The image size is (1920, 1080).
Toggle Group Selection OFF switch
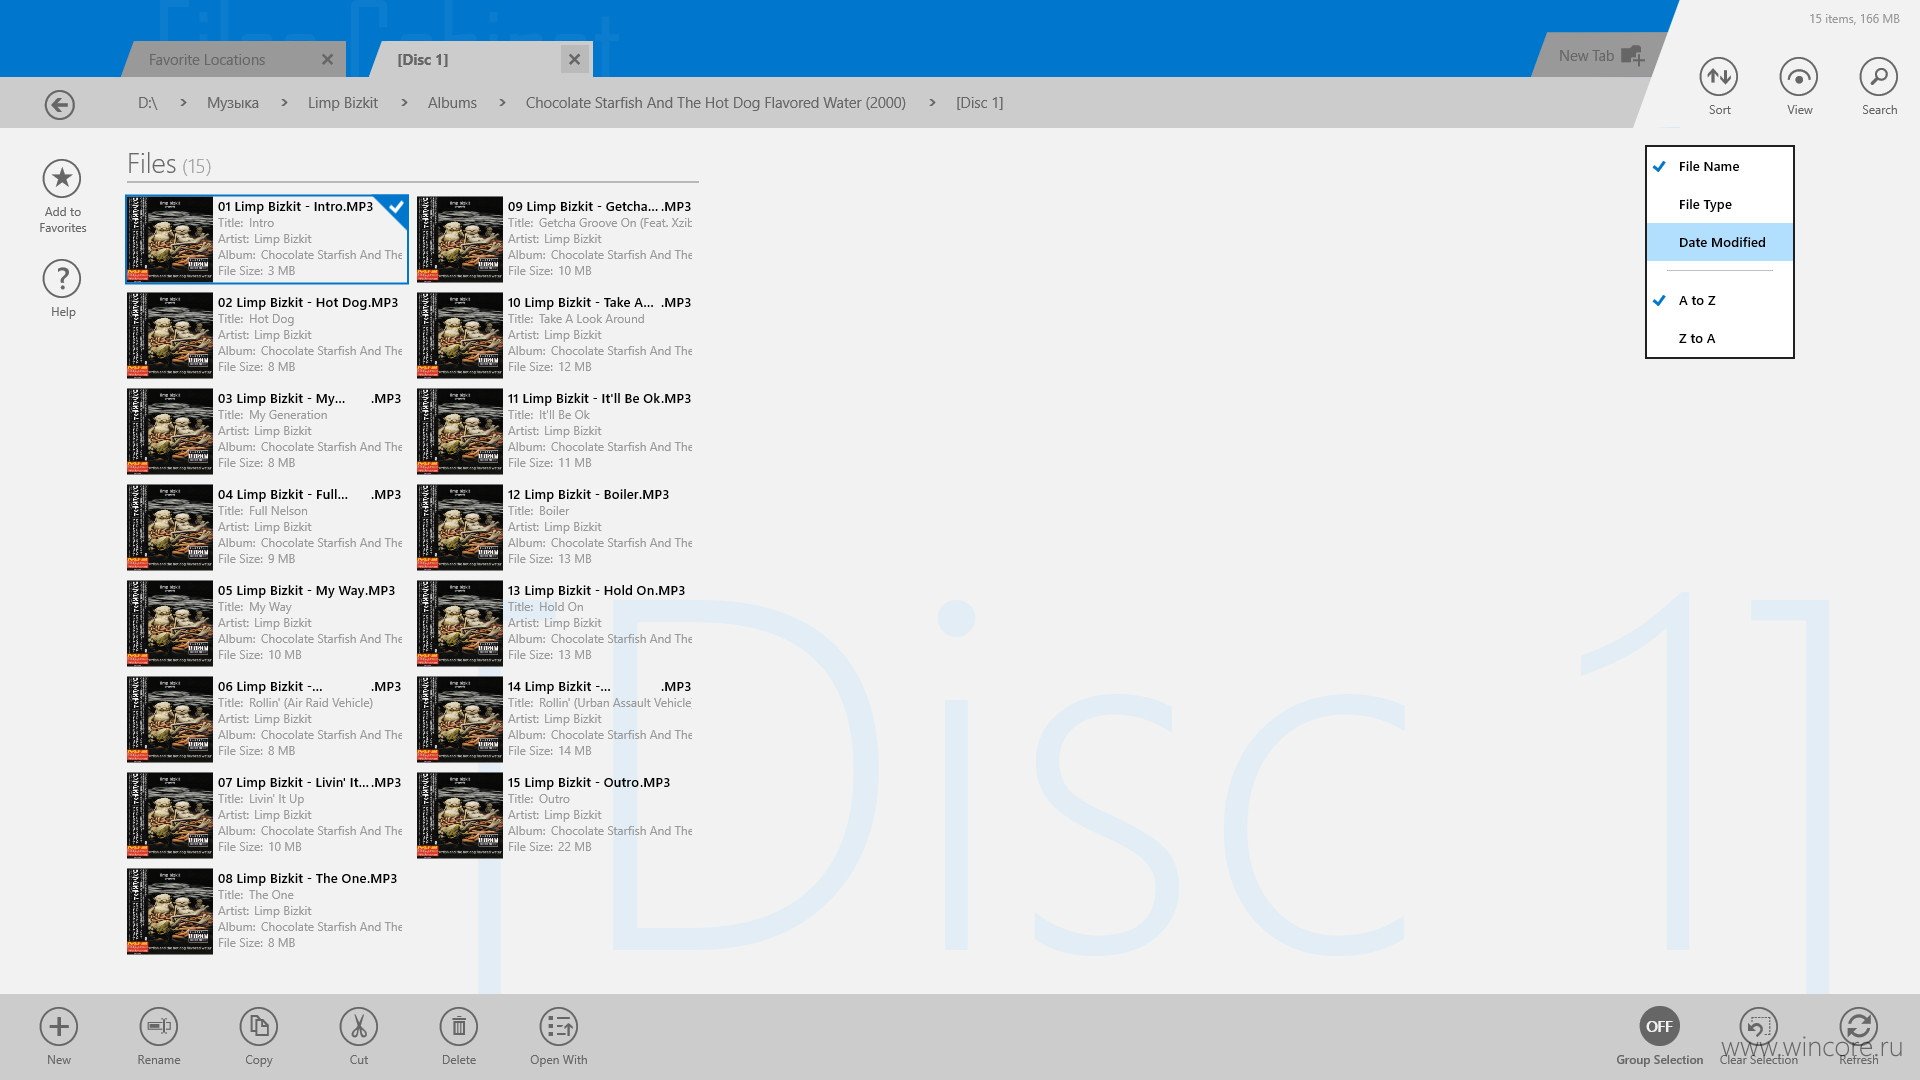[1659, 1027]
